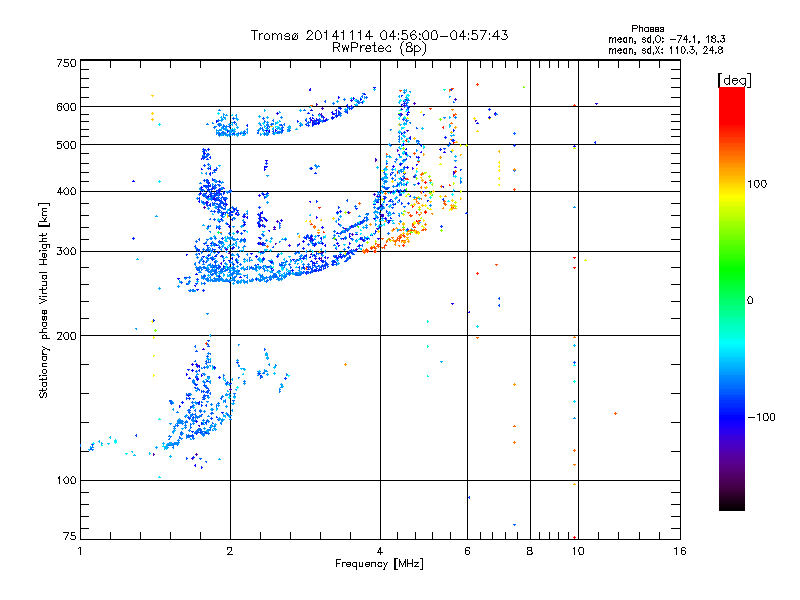Click the '75' height axis label
Image resolution: width=800 pixels, height=600 pixels.
tap(70, 536)
